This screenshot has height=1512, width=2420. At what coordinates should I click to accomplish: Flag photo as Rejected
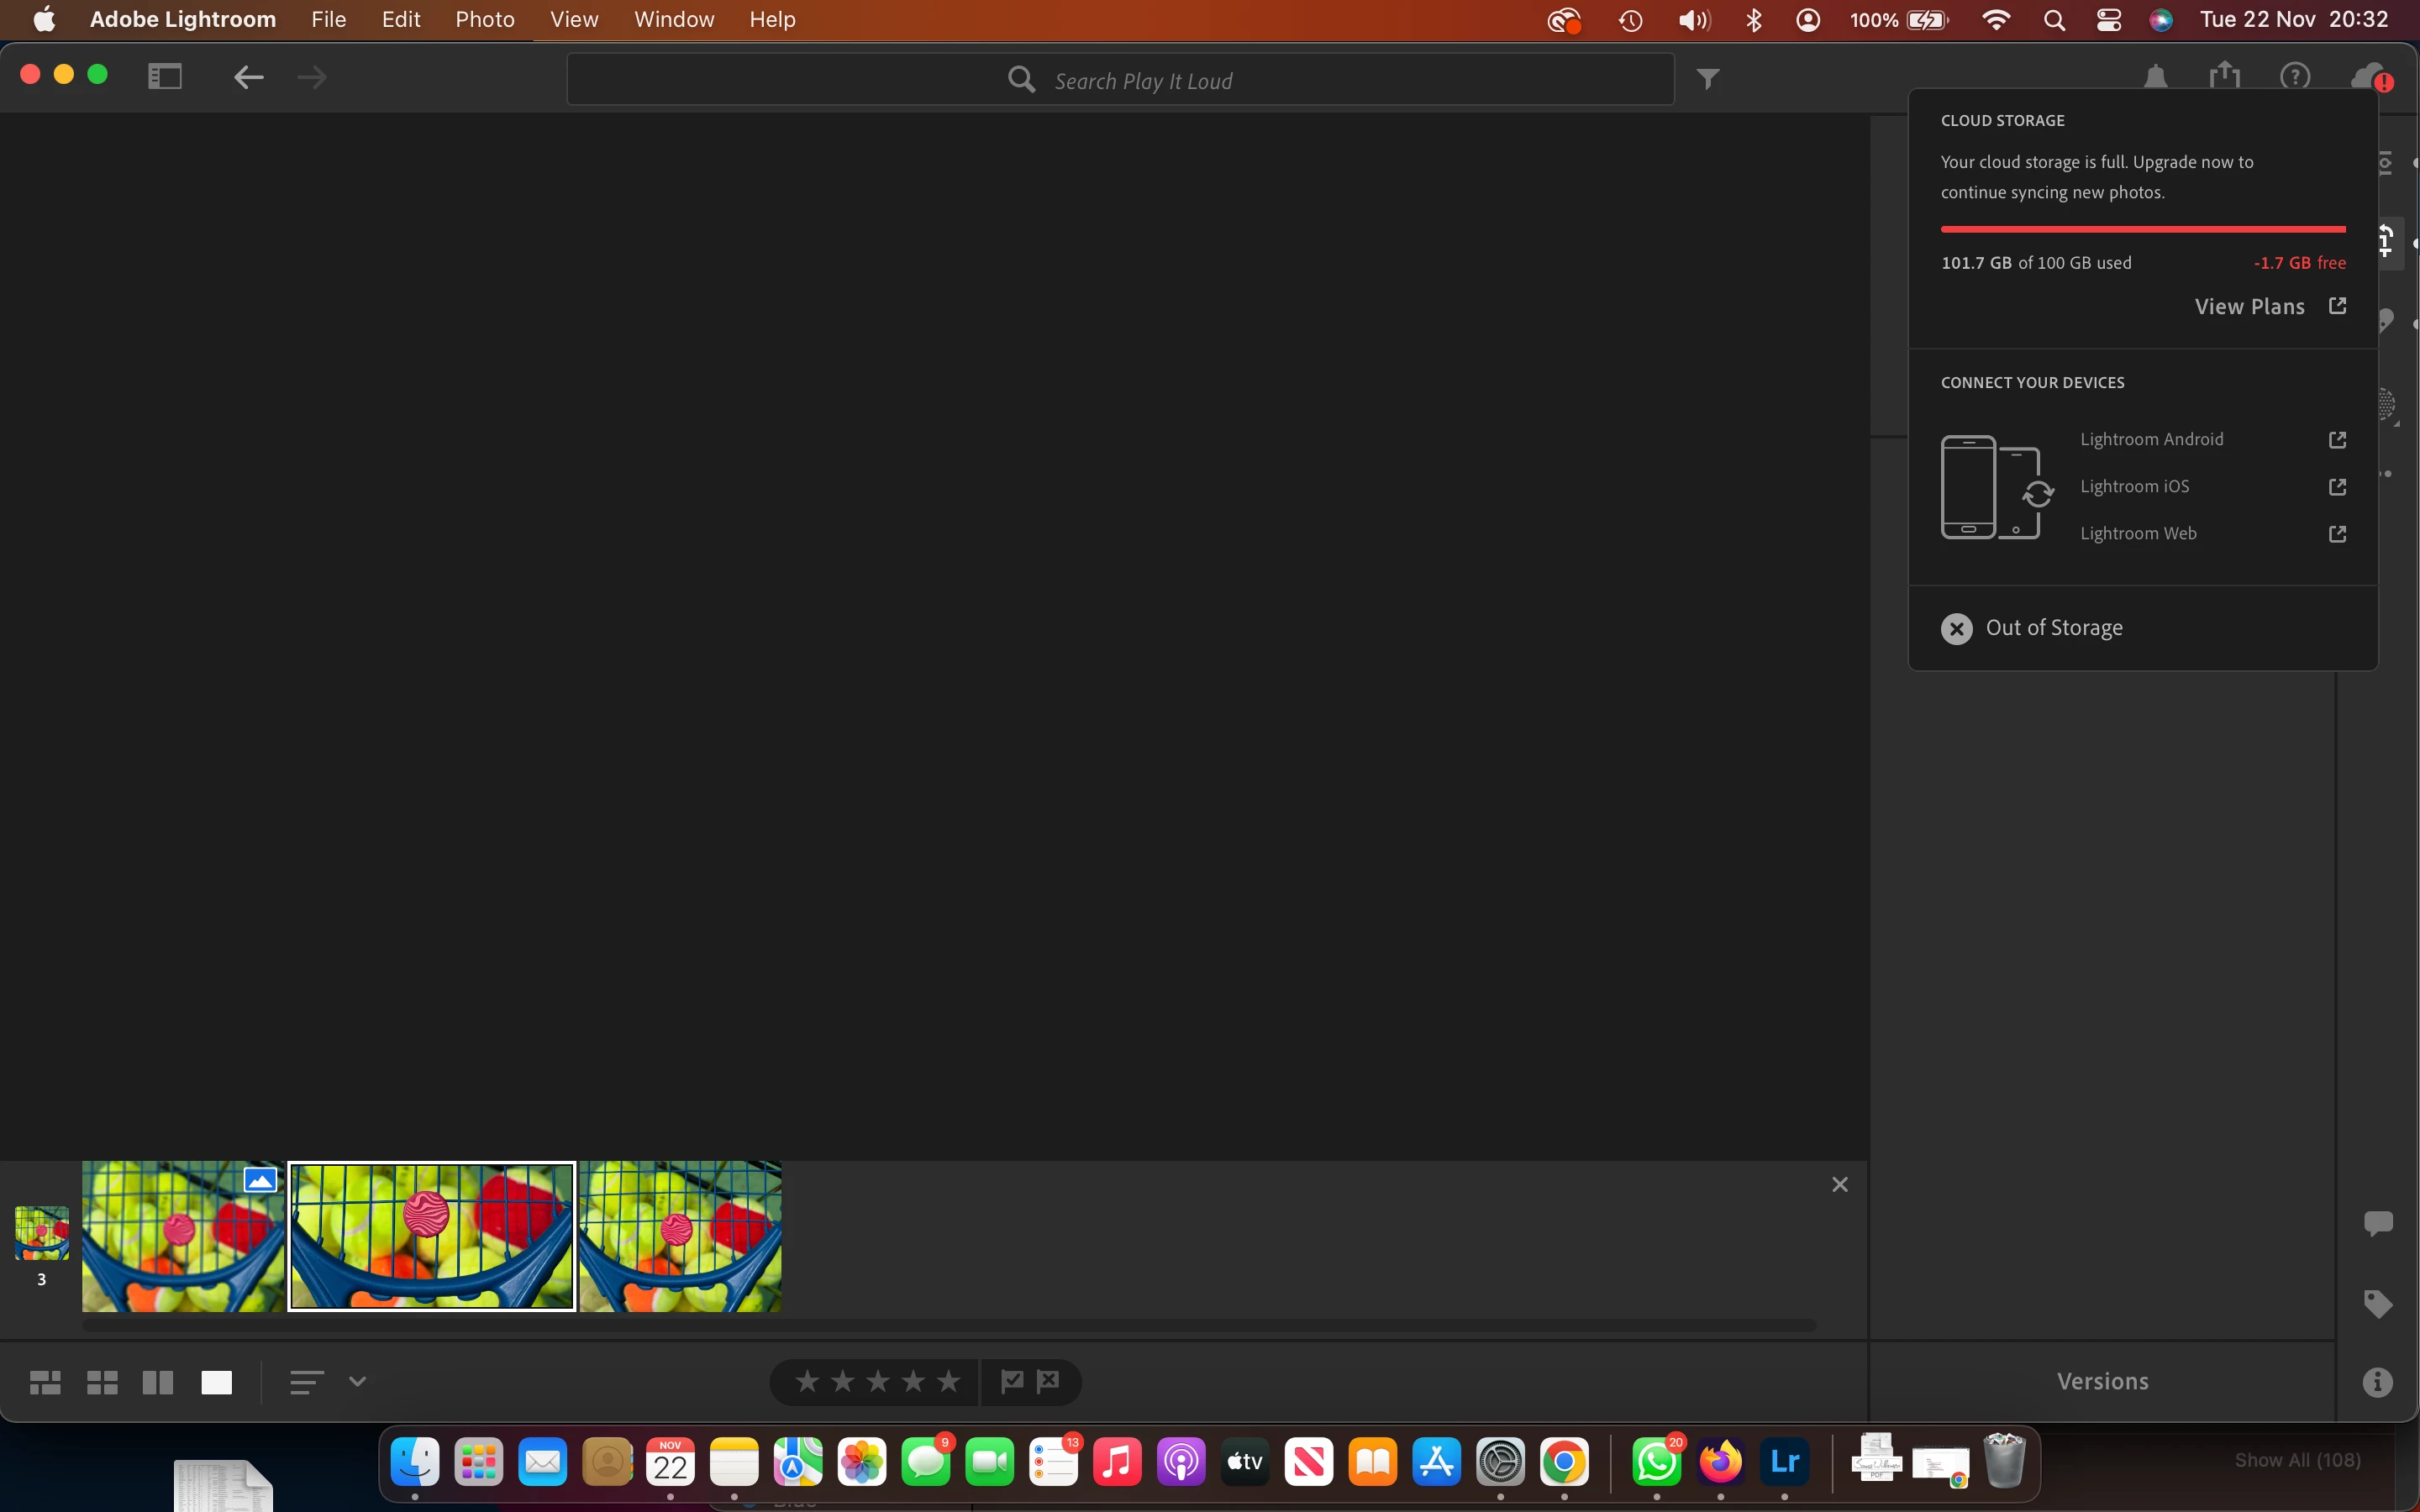pyautogui.click(x=1048, y=1381)
